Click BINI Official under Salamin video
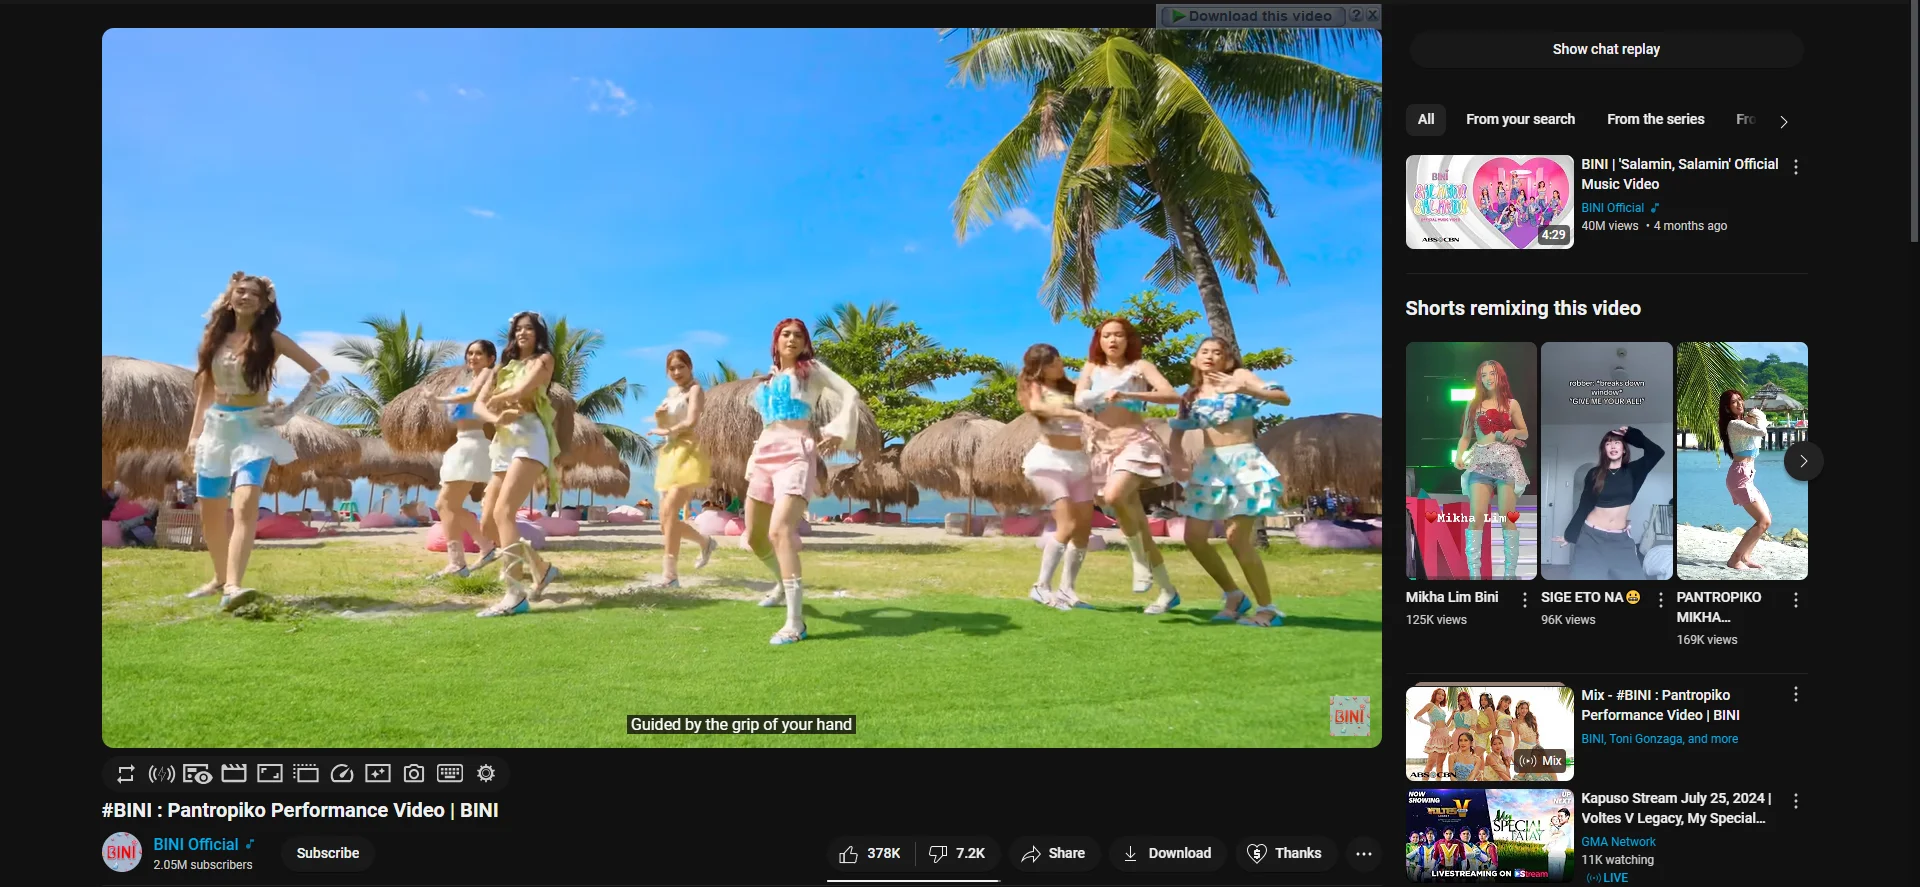Screen dimensions: 1920x887 coord(1612,208)
